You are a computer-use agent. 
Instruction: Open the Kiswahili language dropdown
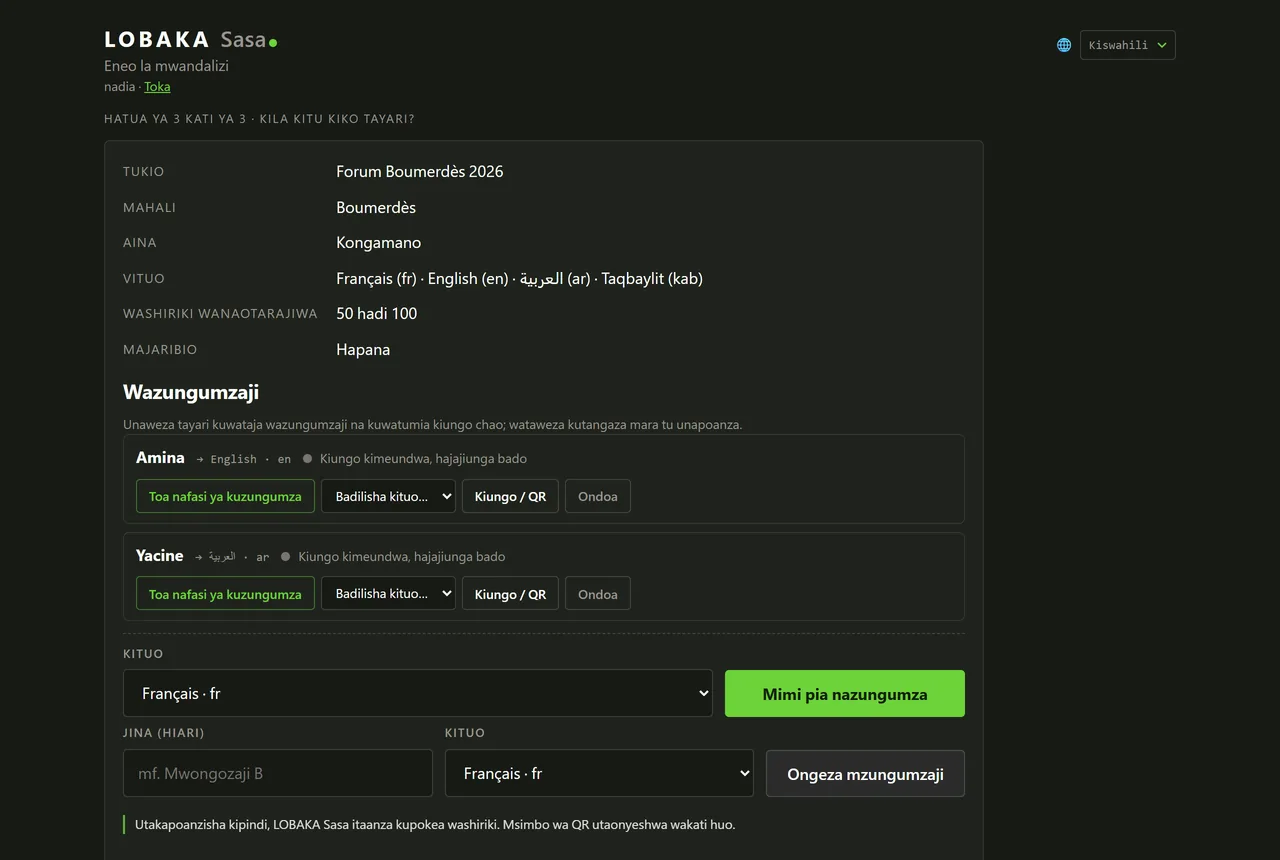[1127, 45]
